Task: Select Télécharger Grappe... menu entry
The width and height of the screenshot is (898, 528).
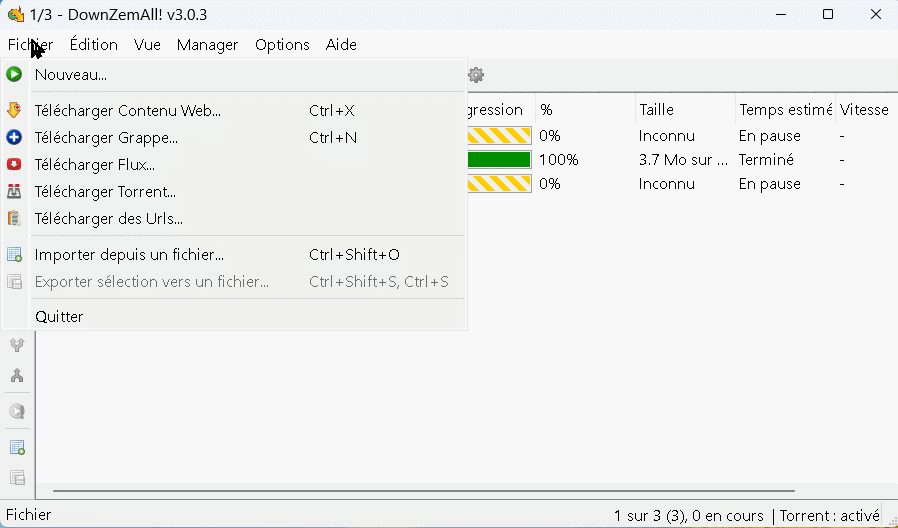Action: coord(106,138)
